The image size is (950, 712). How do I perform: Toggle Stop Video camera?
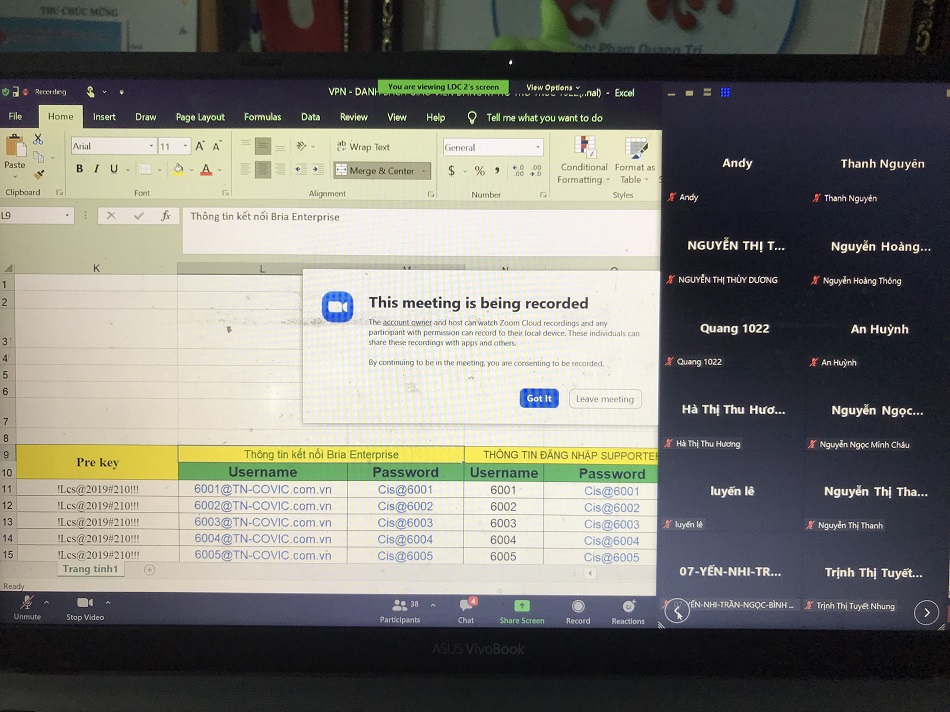[85, 602]
